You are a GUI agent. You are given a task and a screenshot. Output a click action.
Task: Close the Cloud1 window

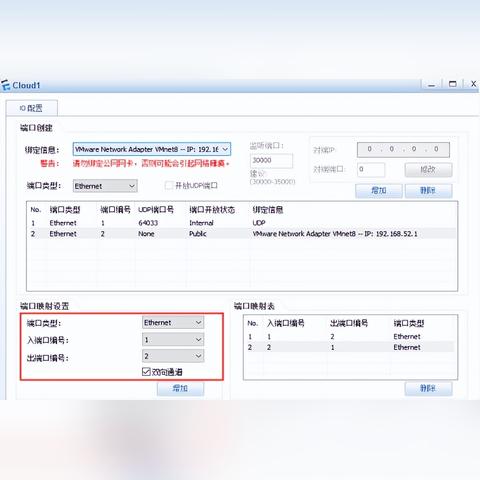tap(473, 84)
